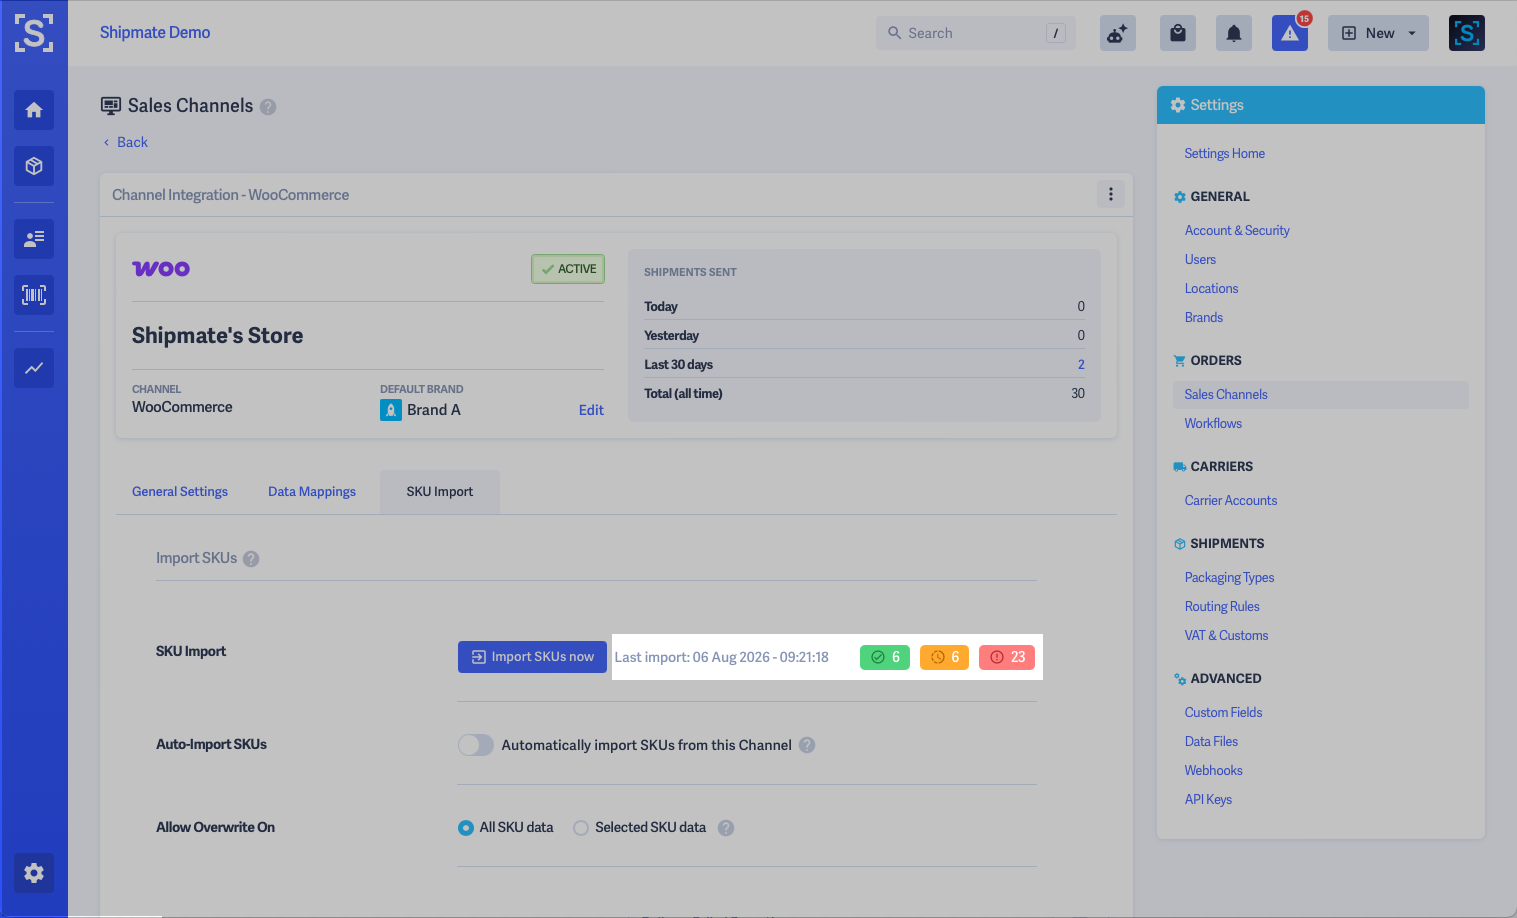Open Workflows settings
The height and width of the screenshot is (918, 1517).
click(x=1214, y=423)
